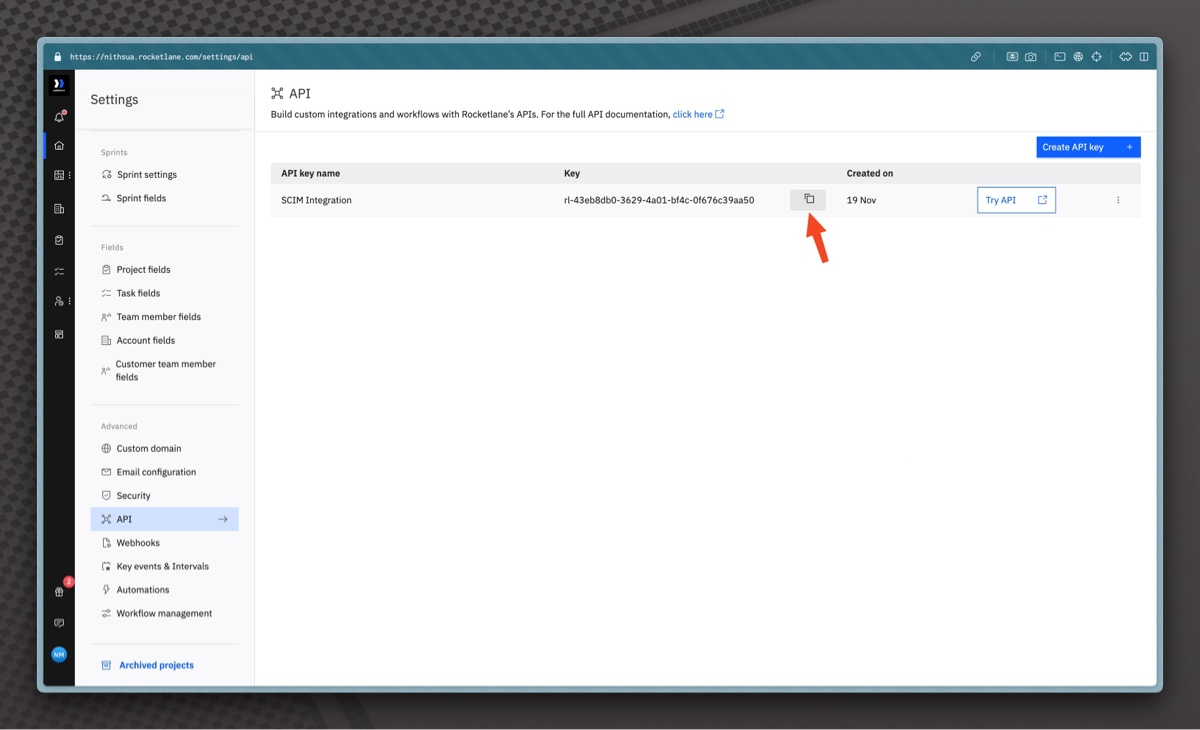Image resolution: width=1200 pixels, height=730 pixels.
Task: Open the clipboard projects icon in the sidebar
Action: pyautogui.click(x=59, y=240)
